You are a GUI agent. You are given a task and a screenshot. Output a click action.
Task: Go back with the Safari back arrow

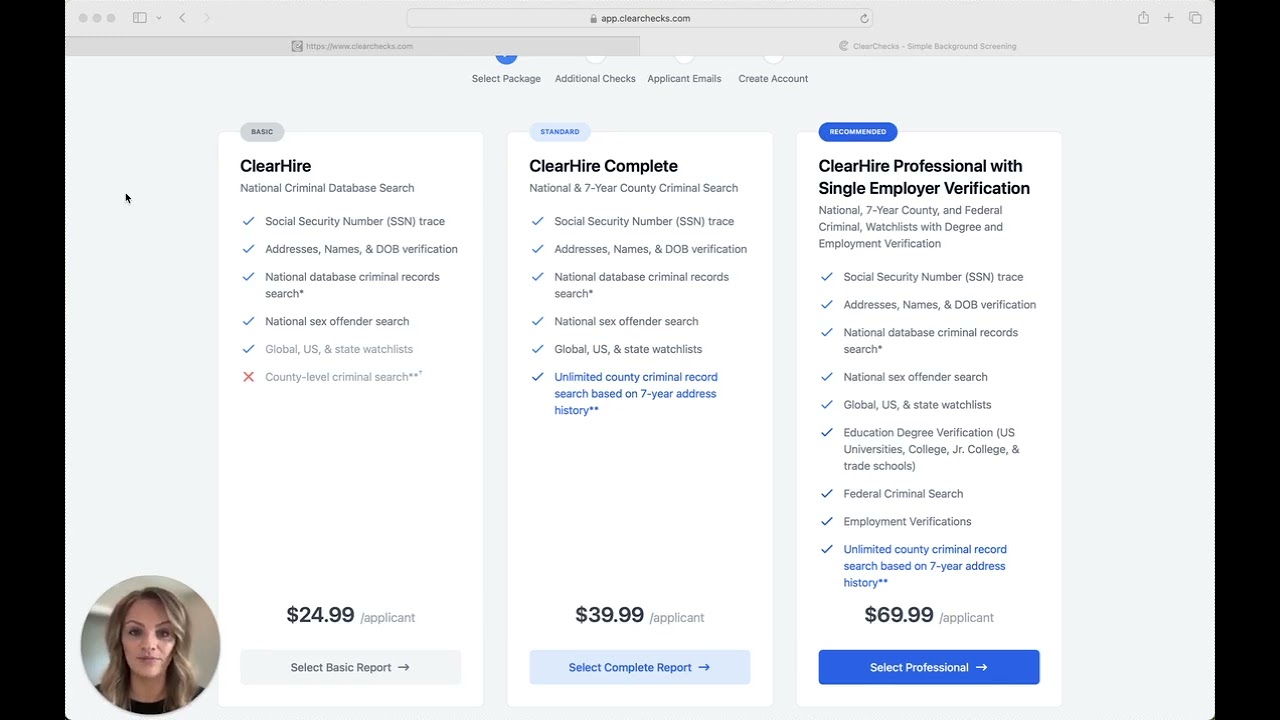click(x=182, y=18)
